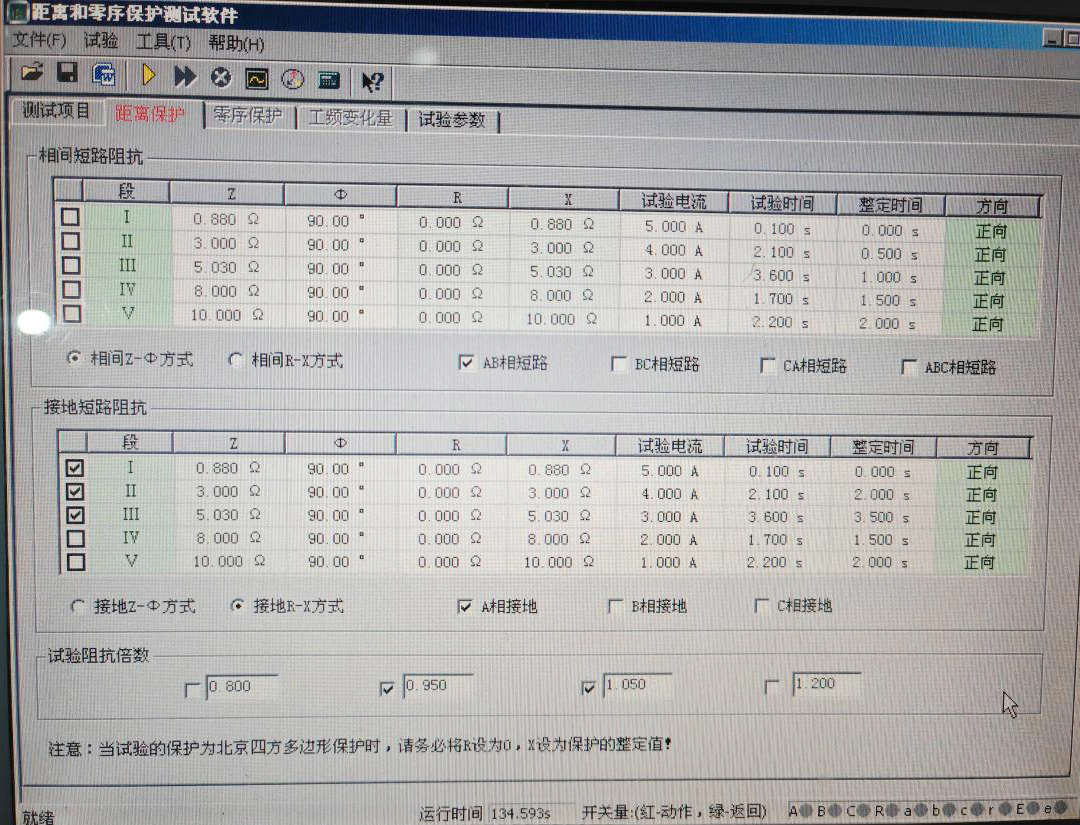Select the 接地Z-Φ方式 radio button
The height and width of the screenshot is (825, 1080).
click(78, 606)
